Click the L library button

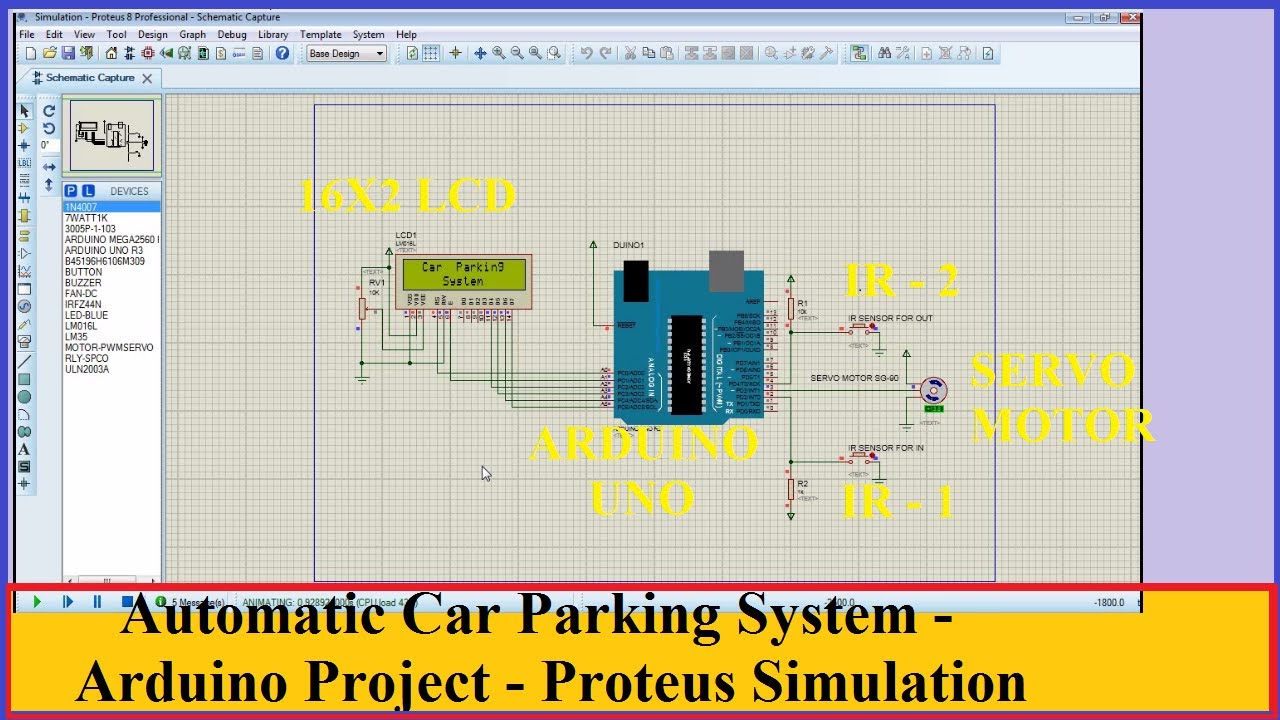[x=88, y=191]
